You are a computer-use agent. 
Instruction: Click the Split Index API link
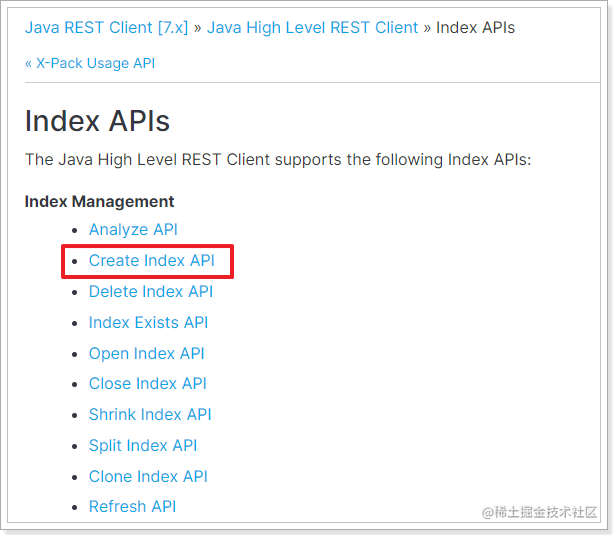click(143, 446)
